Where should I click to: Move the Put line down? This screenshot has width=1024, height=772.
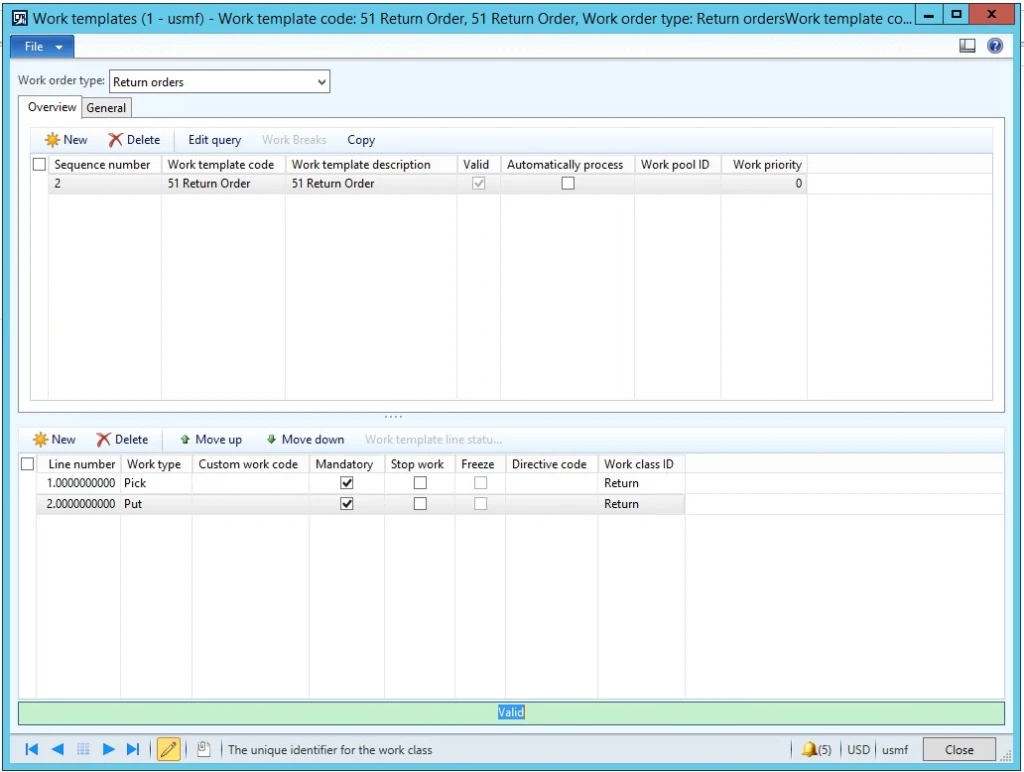pos(305,439)
